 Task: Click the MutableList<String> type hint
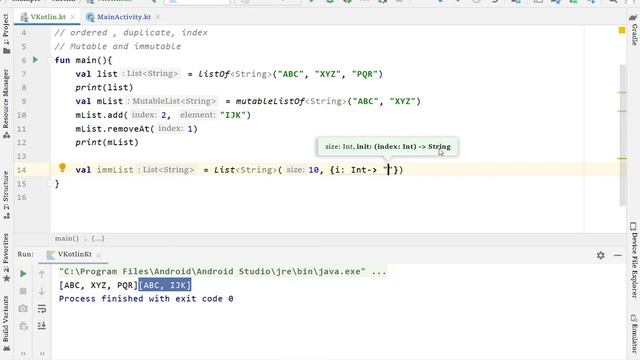pyautogui.click(x=172, y=101)
